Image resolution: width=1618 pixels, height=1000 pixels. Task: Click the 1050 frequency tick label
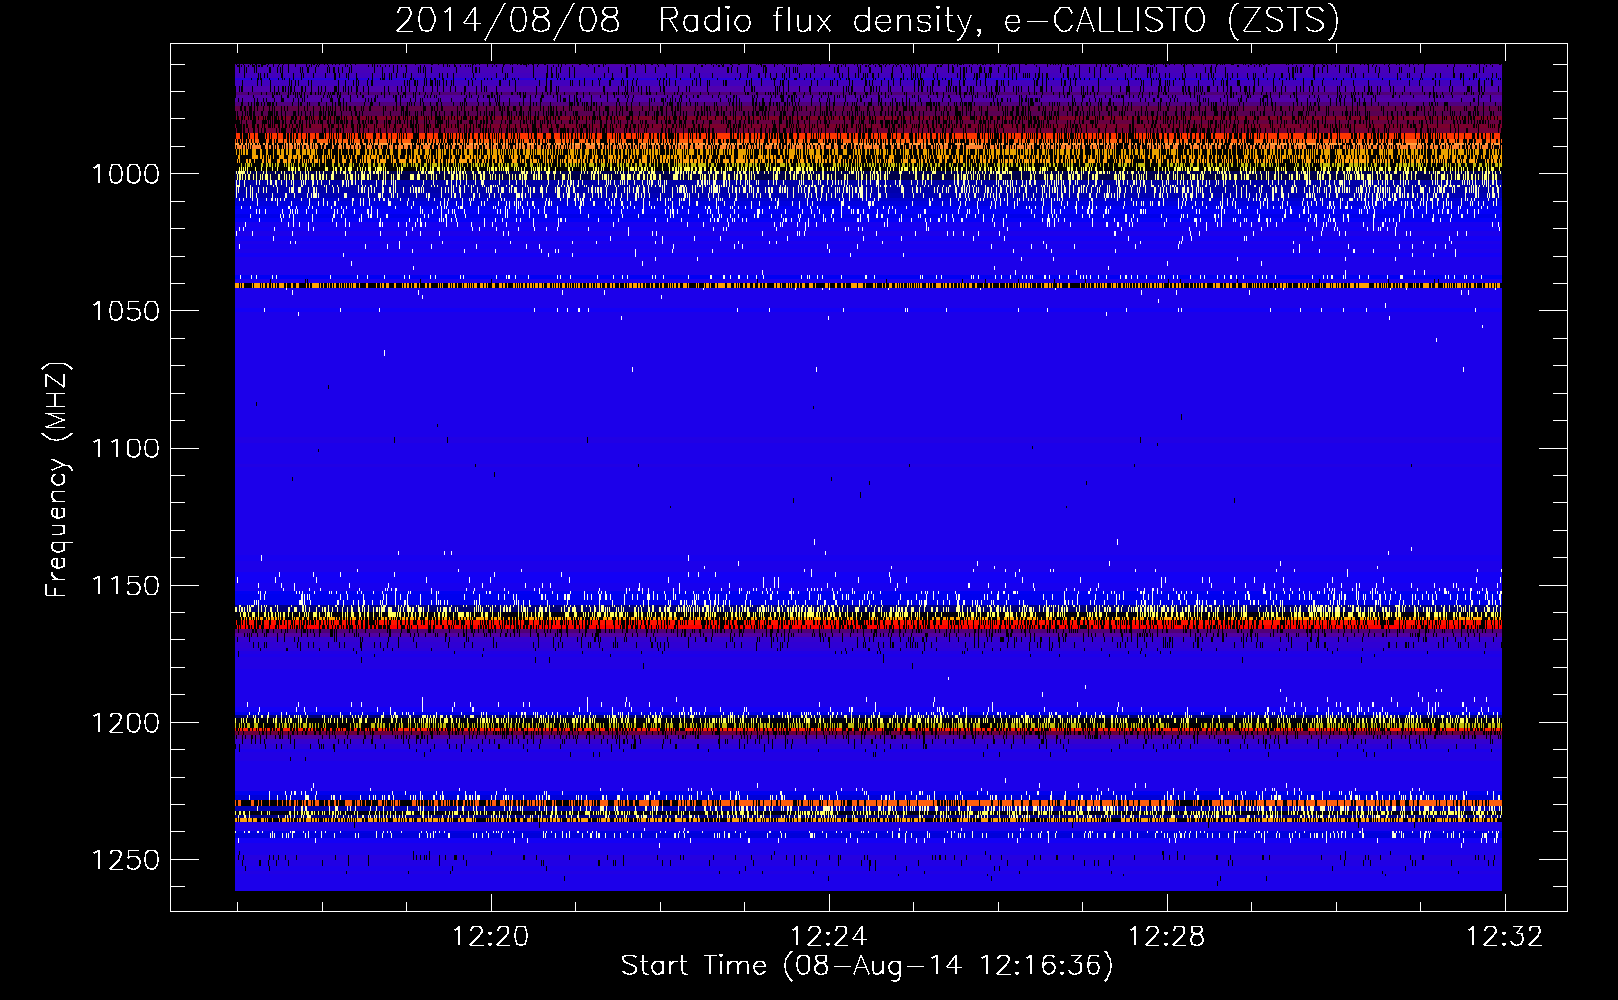coord(125,311)
